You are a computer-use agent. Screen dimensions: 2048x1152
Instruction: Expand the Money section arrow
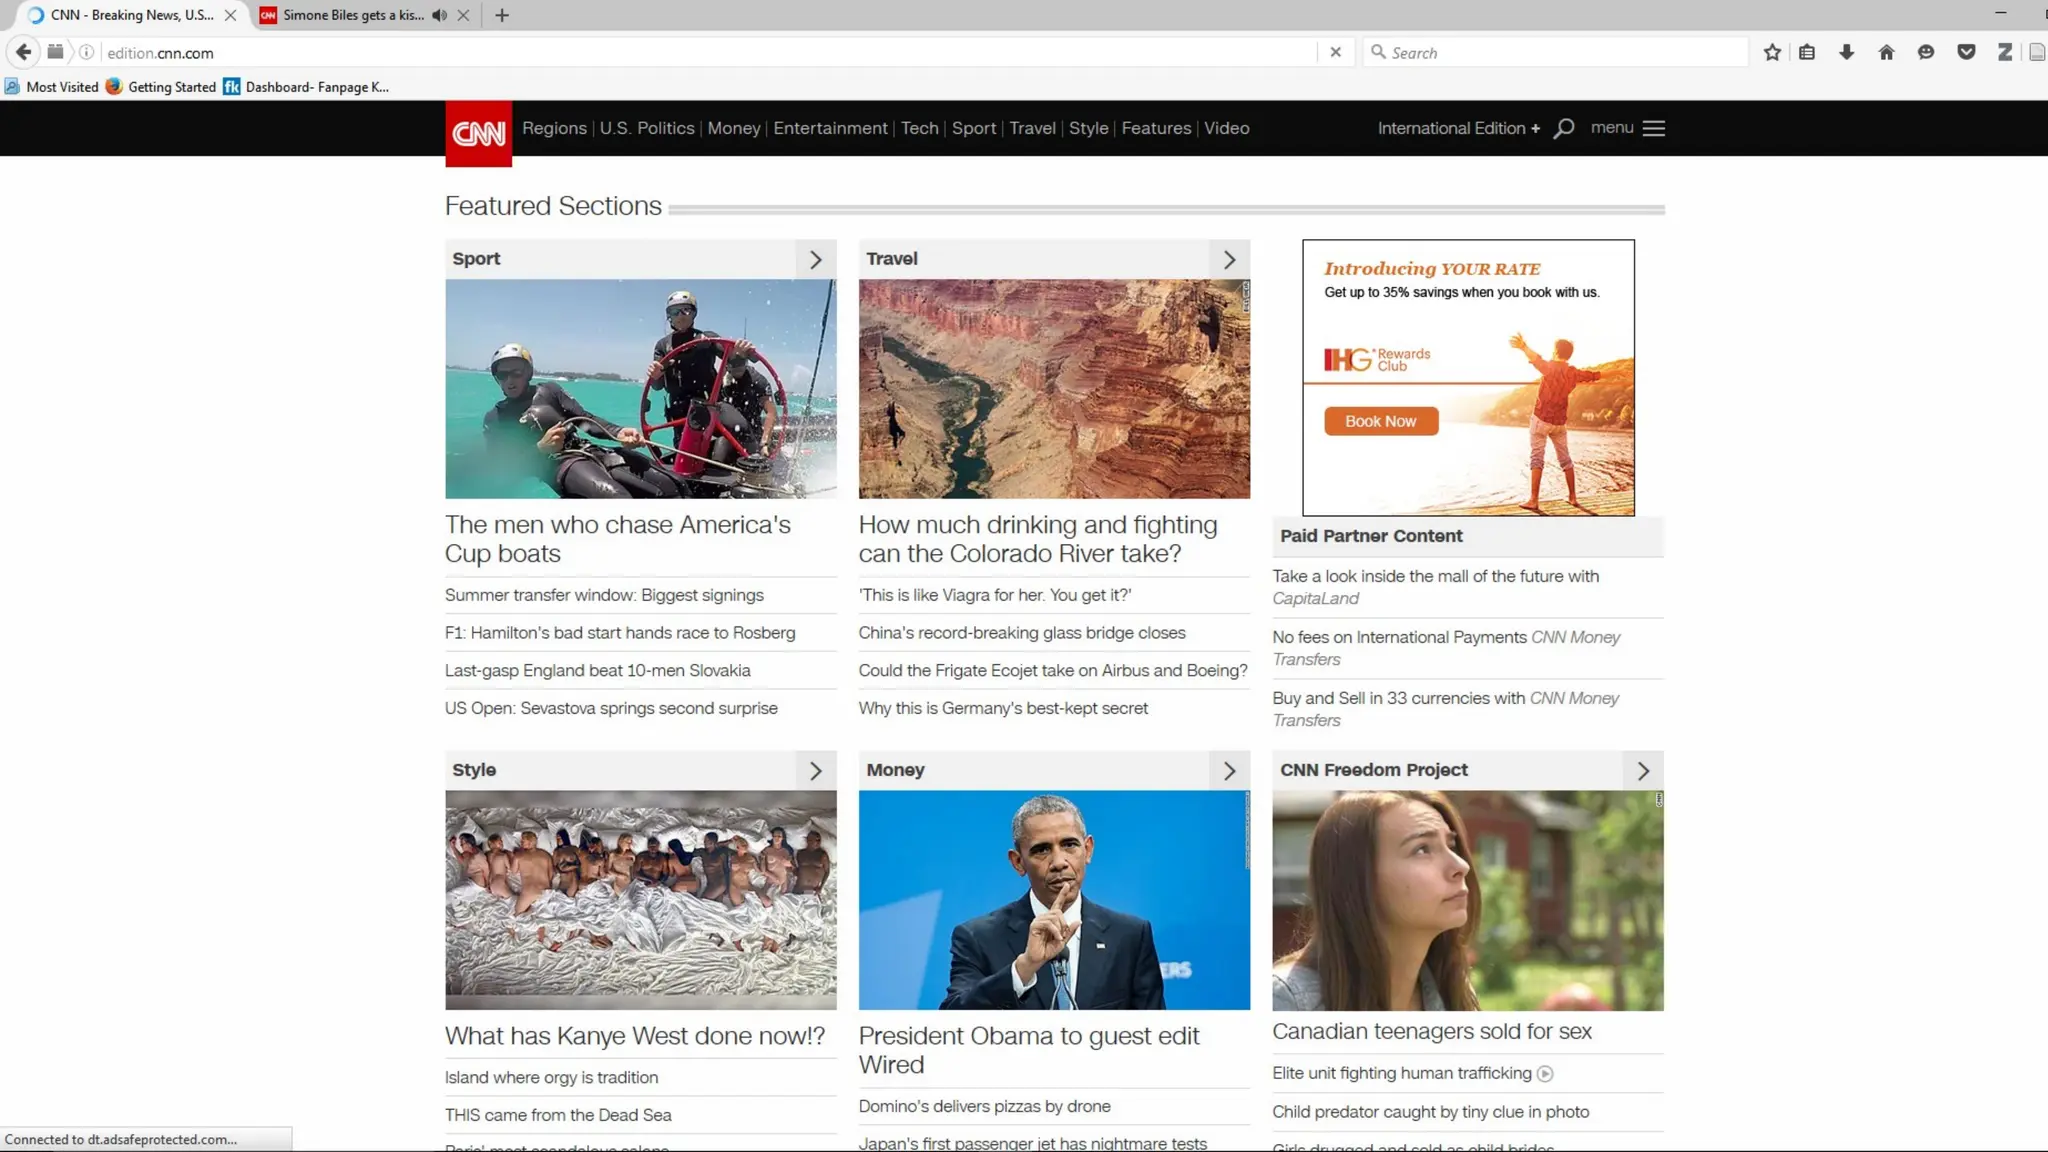(1229, 771)
